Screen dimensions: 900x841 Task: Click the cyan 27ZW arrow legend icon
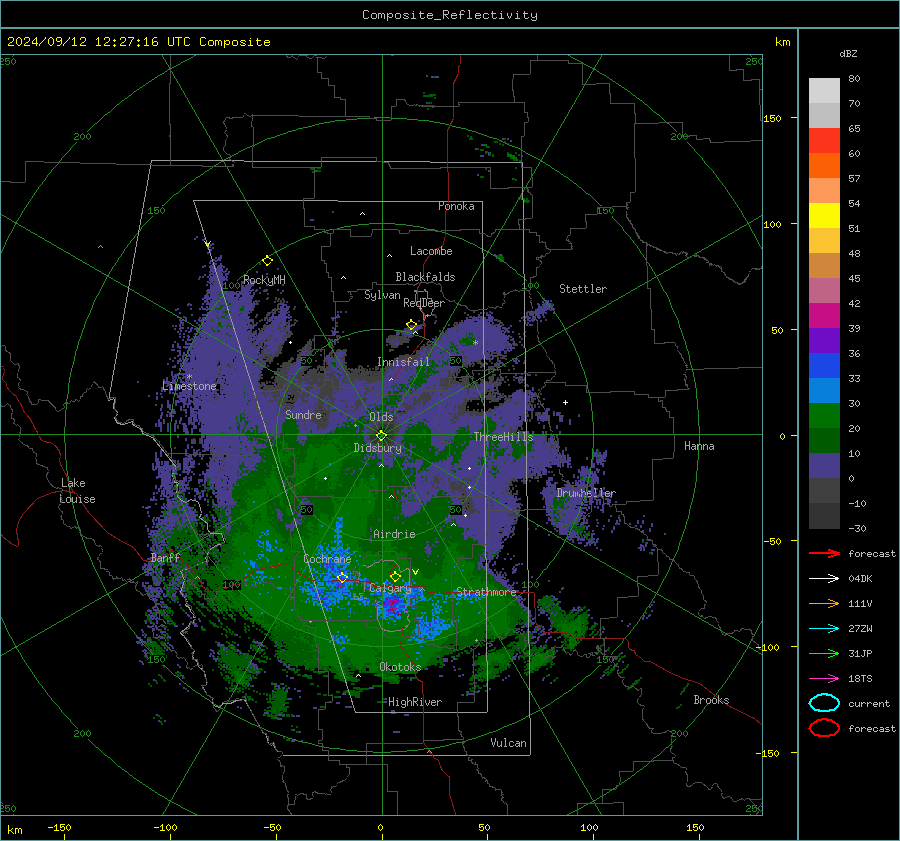click(x=824, y=629)
